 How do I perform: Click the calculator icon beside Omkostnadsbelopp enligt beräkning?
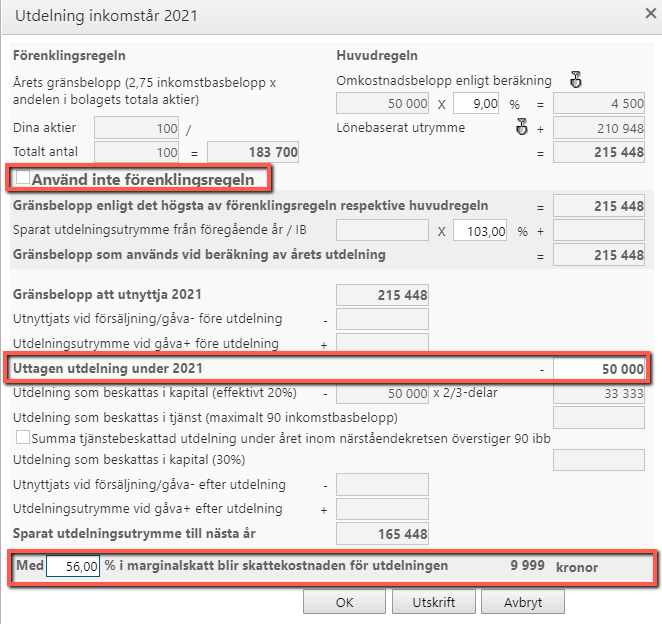[x=575, y=79]
